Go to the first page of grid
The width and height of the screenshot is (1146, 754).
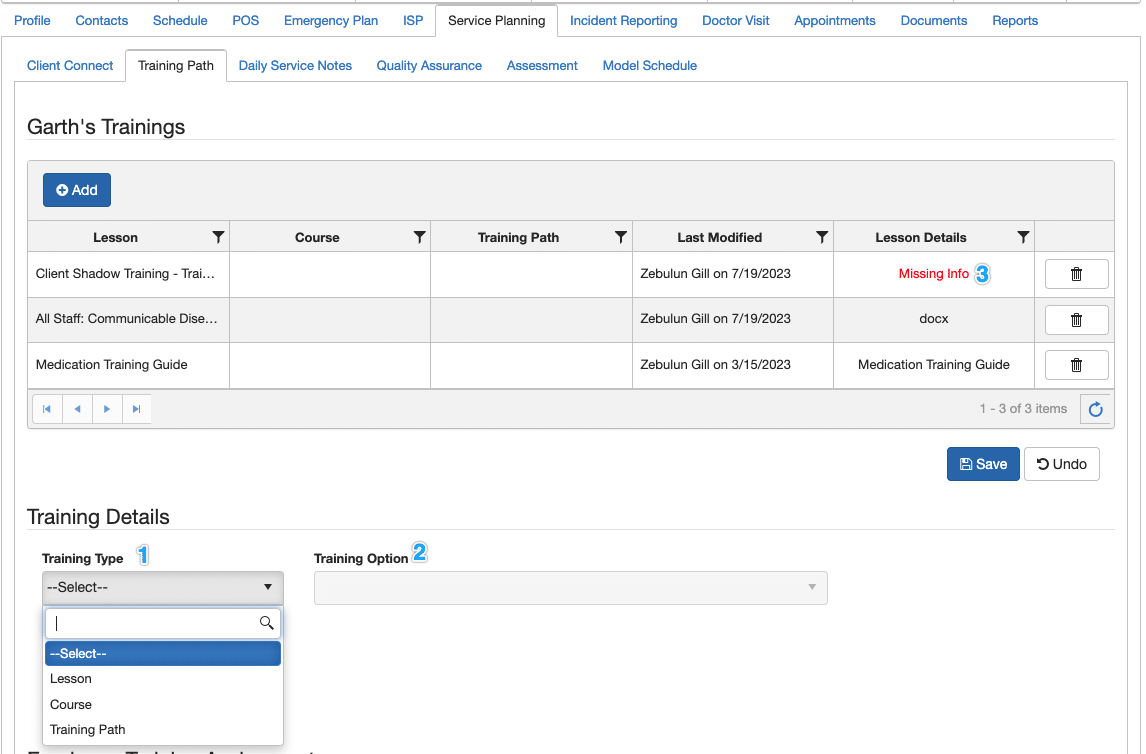point(47,409)
